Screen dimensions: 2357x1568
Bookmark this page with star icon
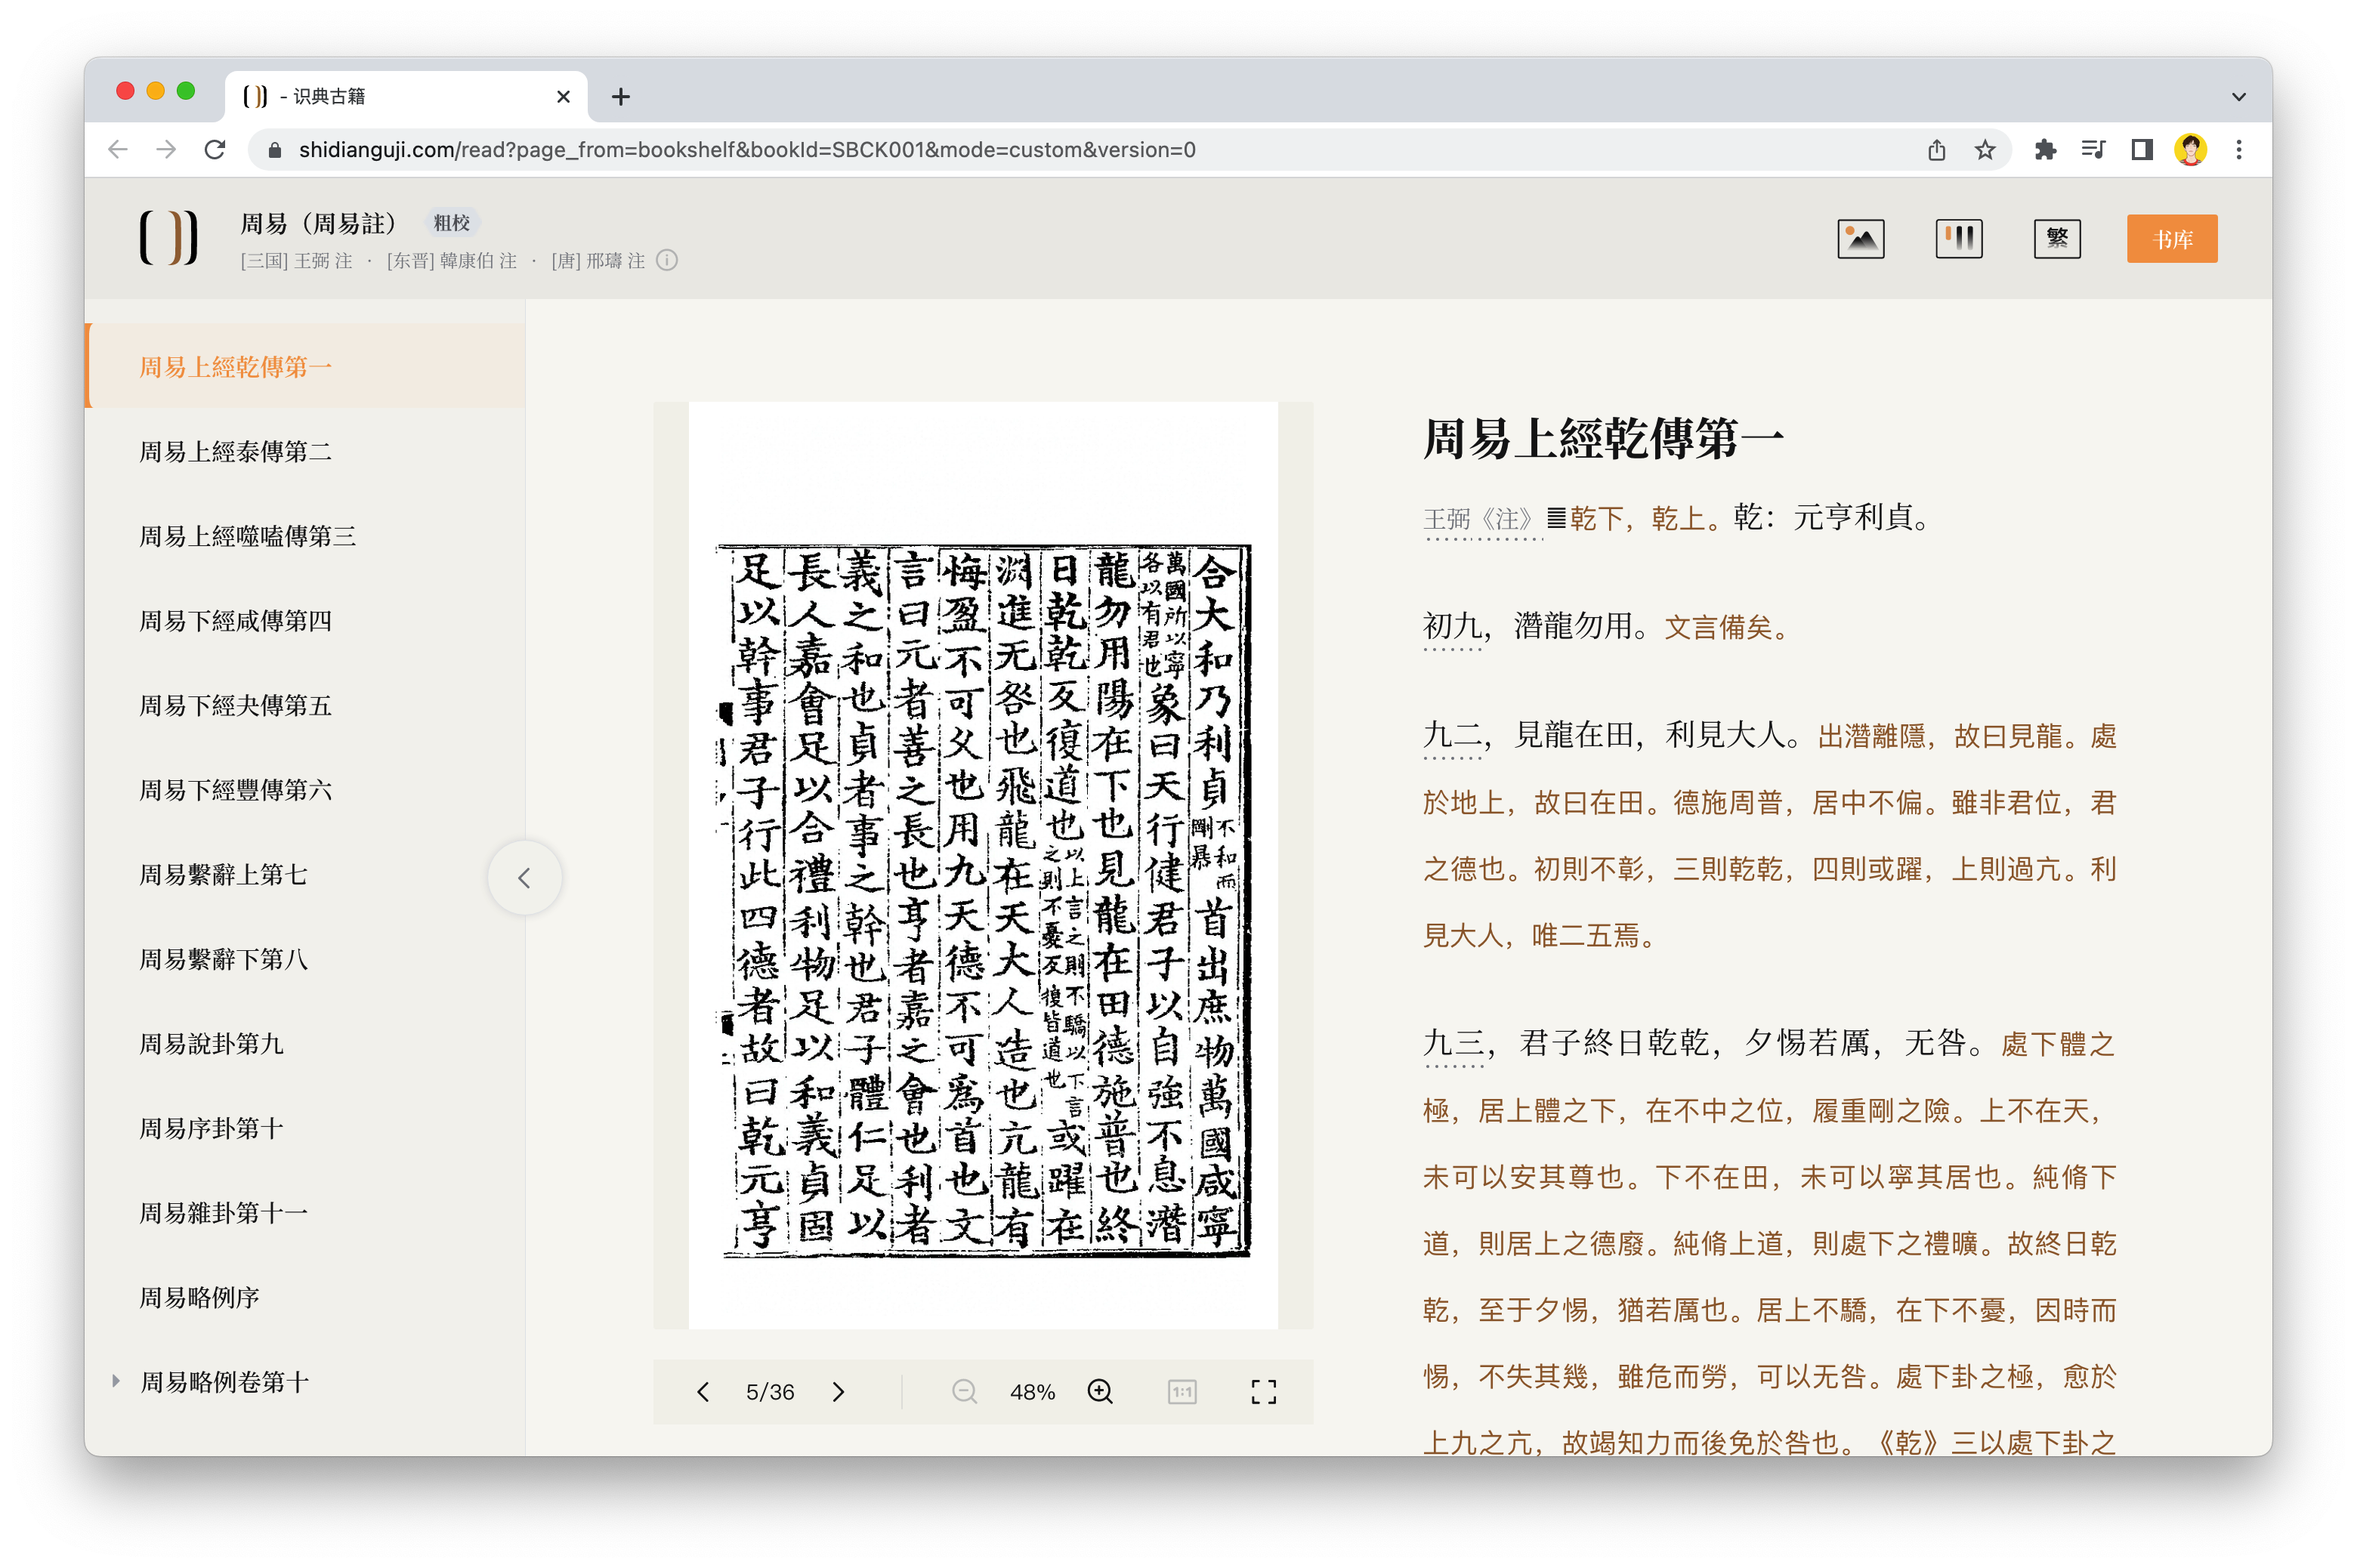click(1984, 150)
